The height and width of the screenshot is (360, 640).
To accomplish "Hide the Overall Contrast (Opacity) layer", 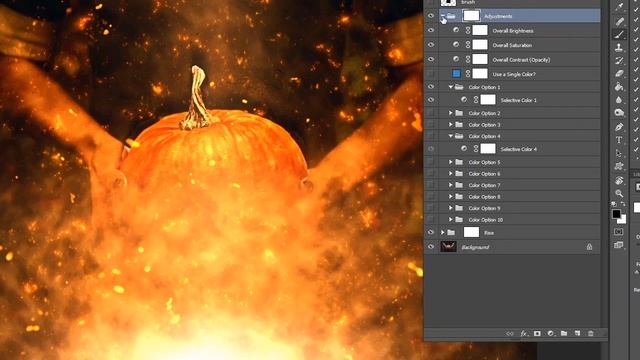I will 431,59.
